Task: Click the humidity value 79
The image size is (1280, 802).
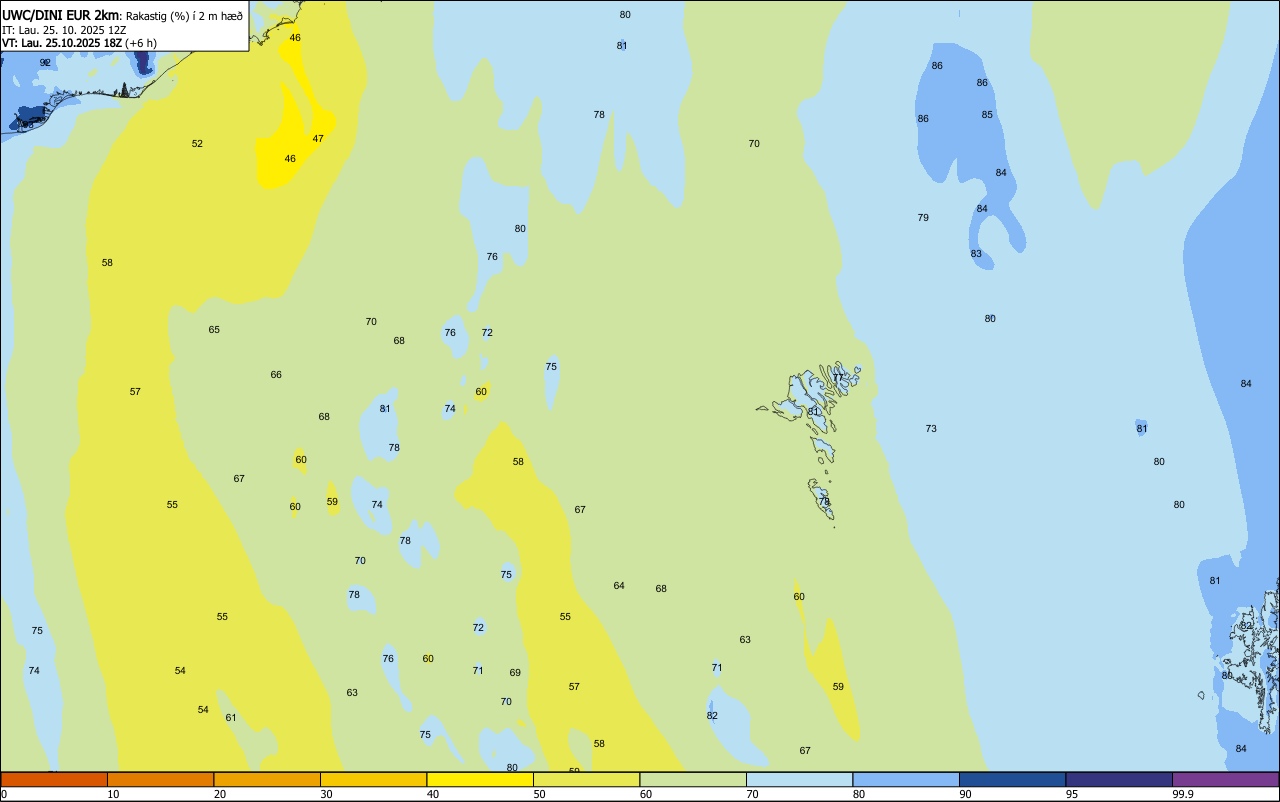Action: pyautogui.click(x=923, y=218)
